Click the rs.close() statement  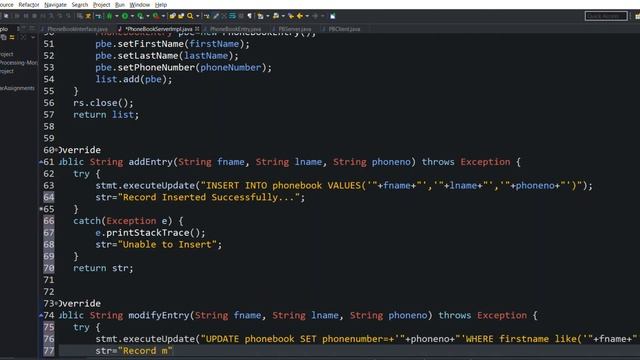click(103, 103)
